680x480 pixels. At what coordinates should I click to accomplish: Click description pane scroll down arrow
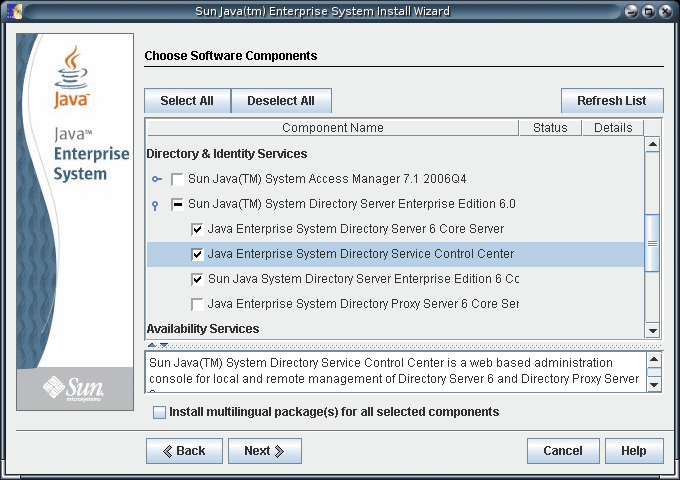654,384
